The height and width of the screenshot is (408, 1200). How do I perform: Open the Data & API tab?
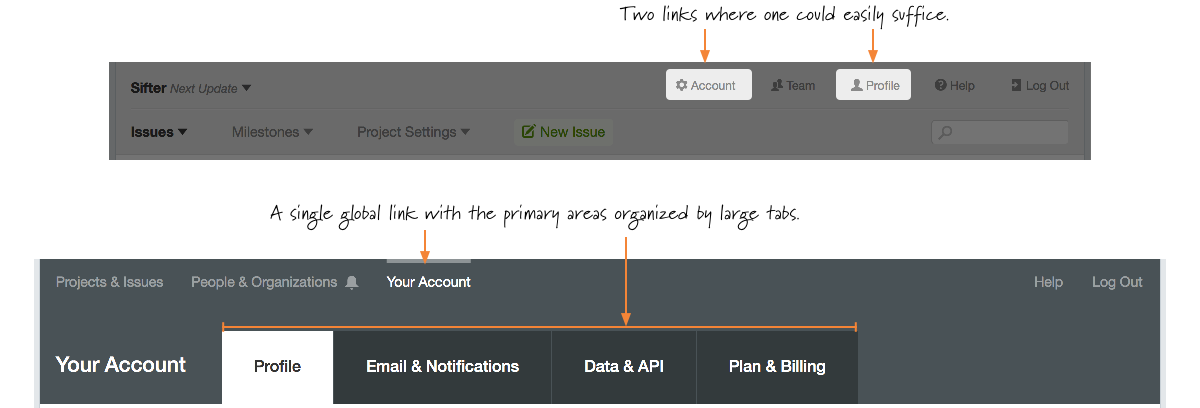624,367
